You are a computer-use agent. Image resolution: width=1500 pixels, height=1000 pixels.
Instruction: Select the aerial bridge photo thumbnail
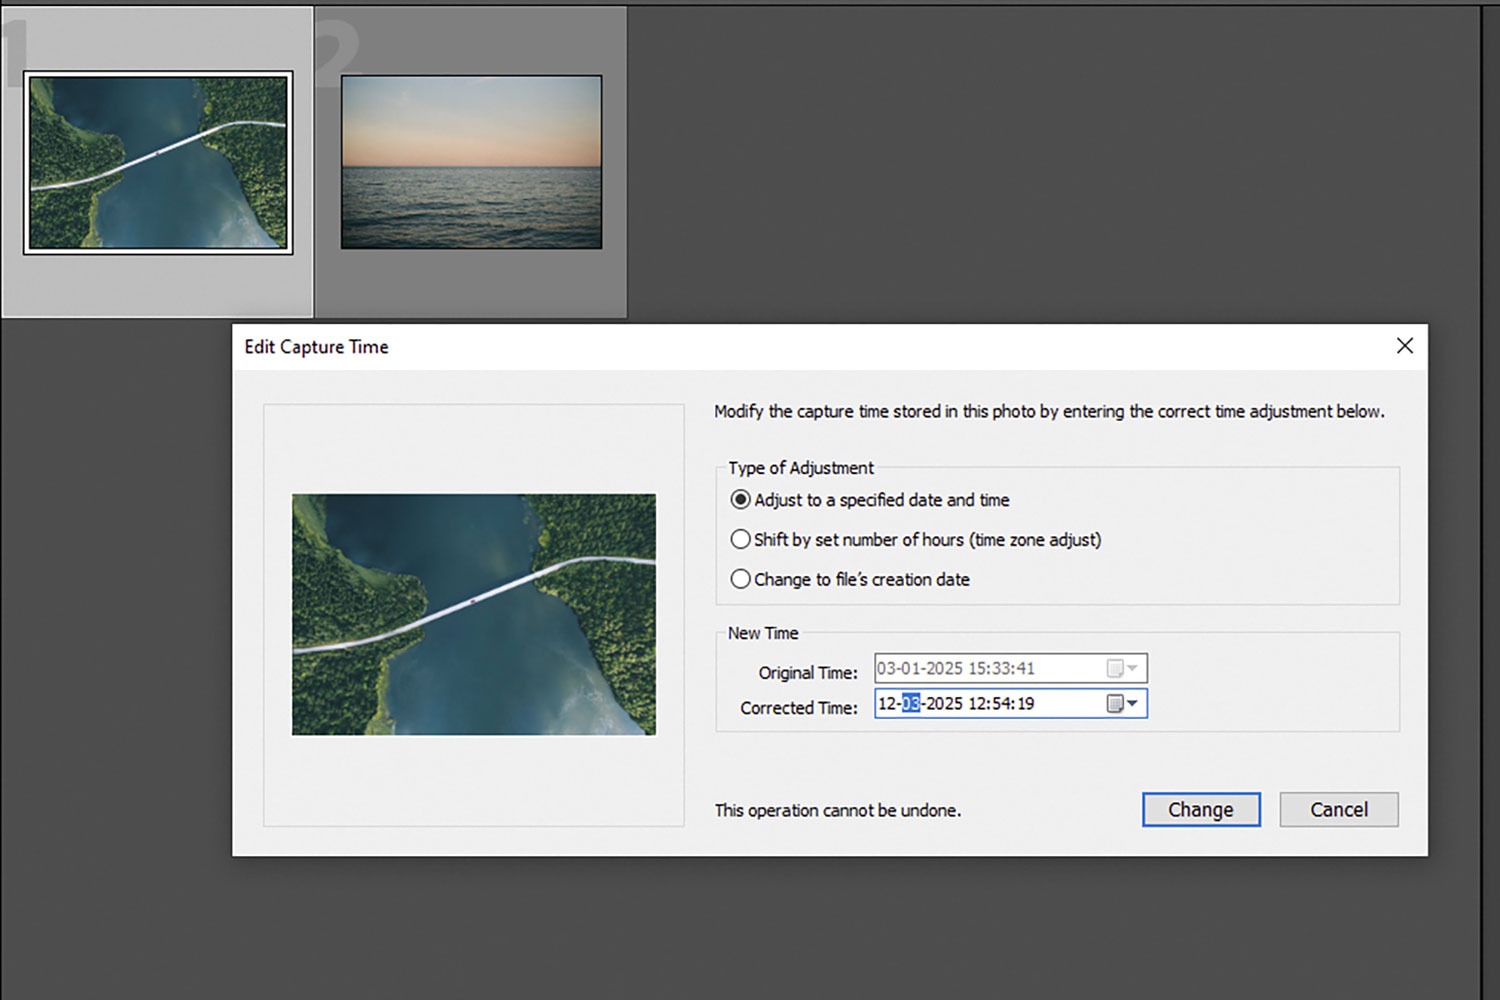pos(158,163)
